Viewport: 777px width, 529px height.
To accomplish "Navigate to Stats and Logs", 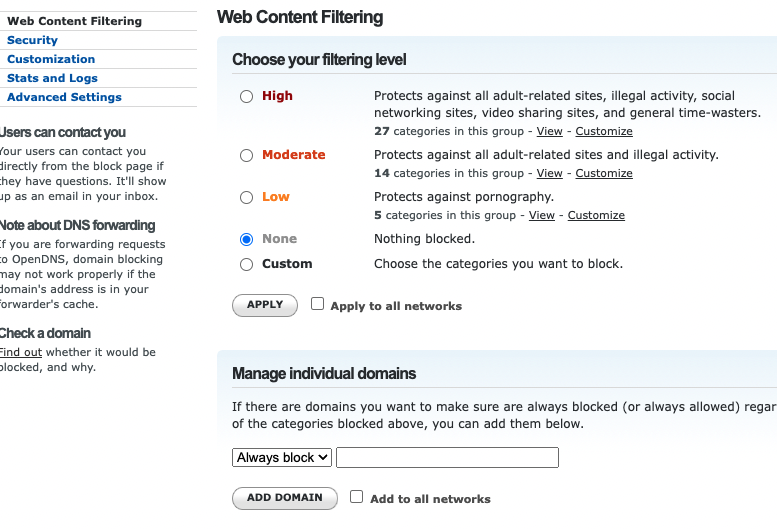I will 52,78.
